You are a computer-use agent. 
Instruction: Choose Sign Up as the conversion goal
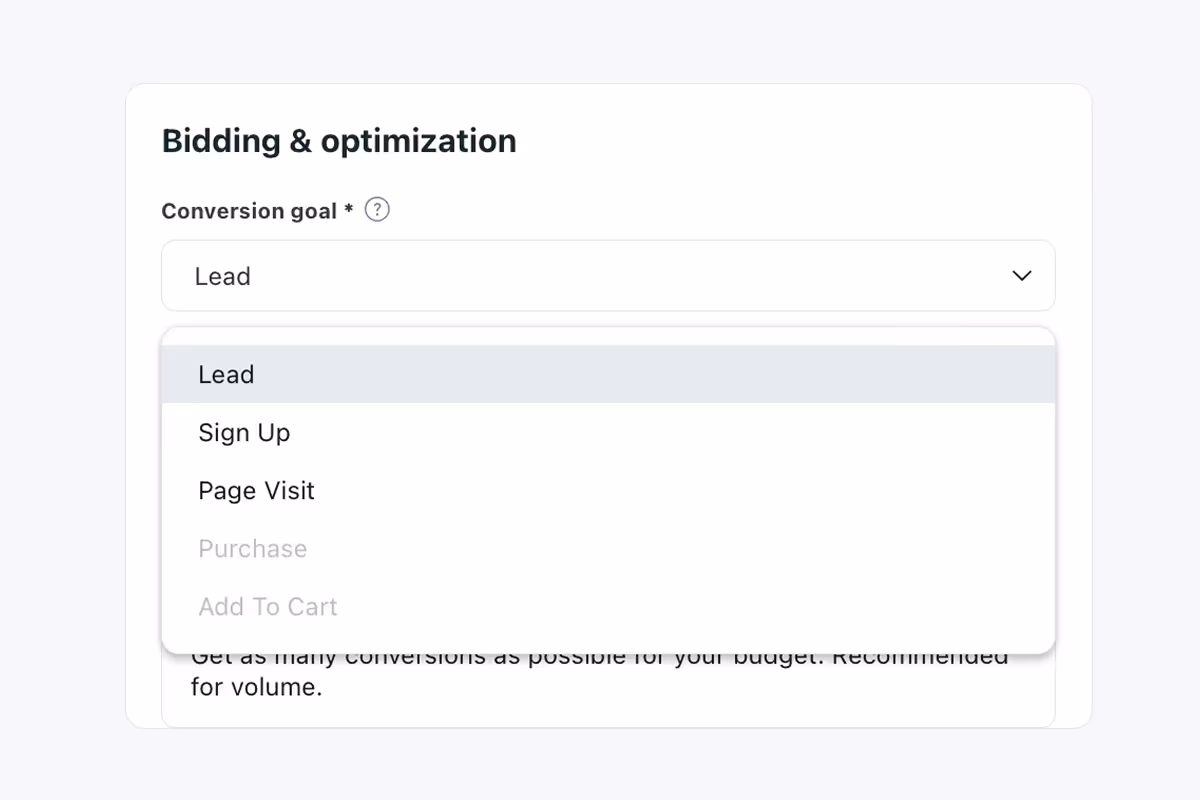pyautogui.click(x=244, y=432)
